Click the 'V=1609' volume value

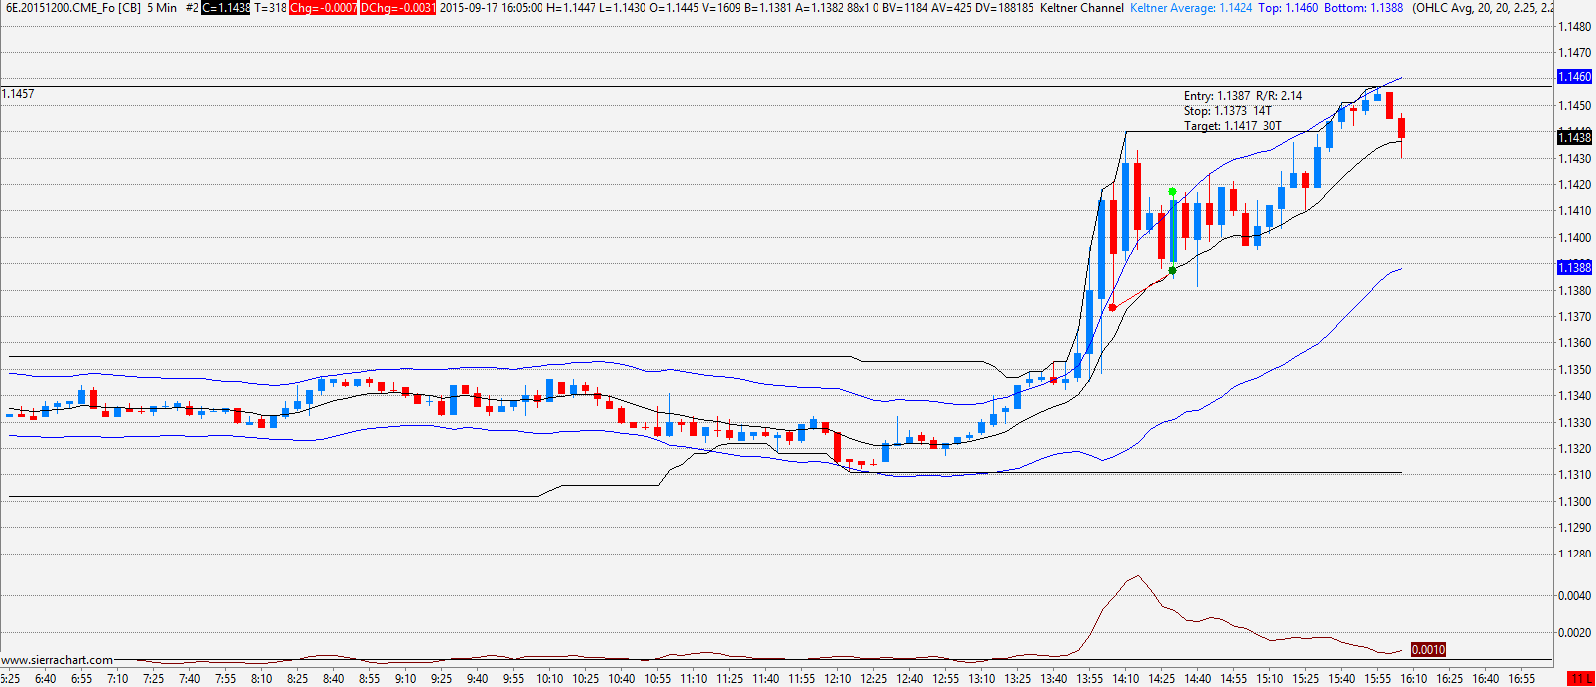[x=723, y=7]
